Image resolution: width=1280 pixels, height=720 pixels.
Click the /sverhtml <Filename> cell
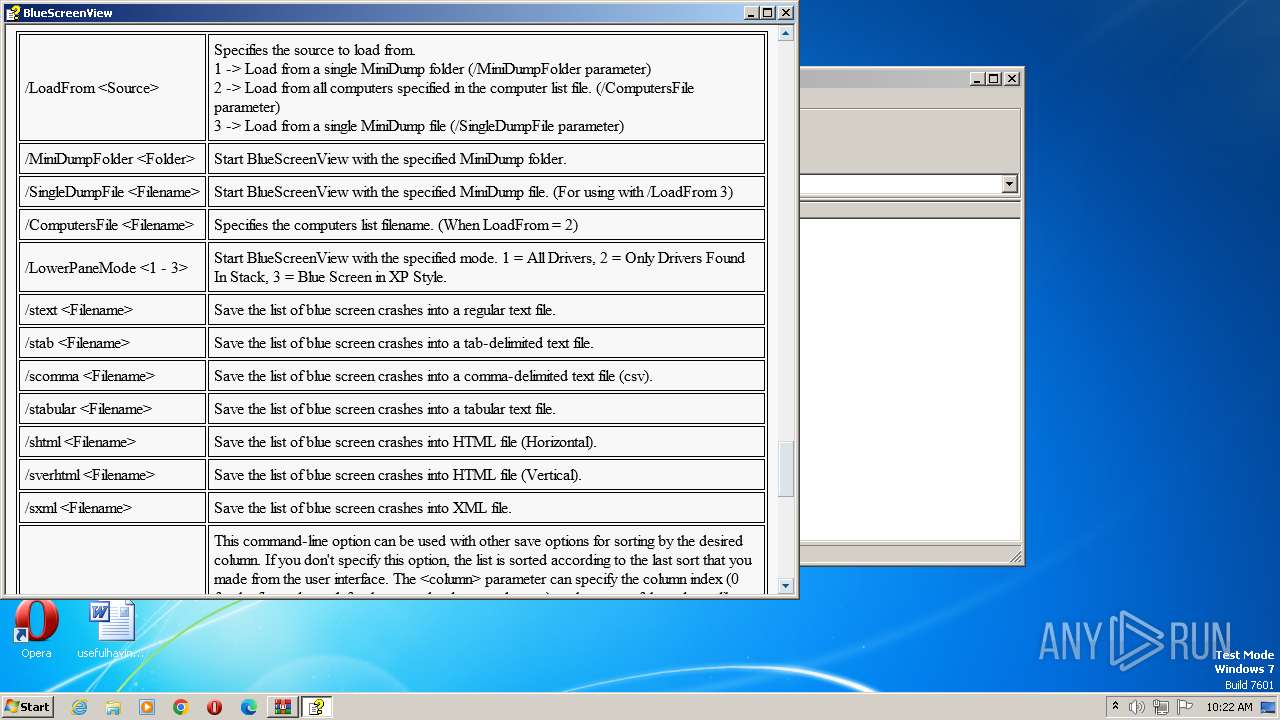[x=112, y=475]
